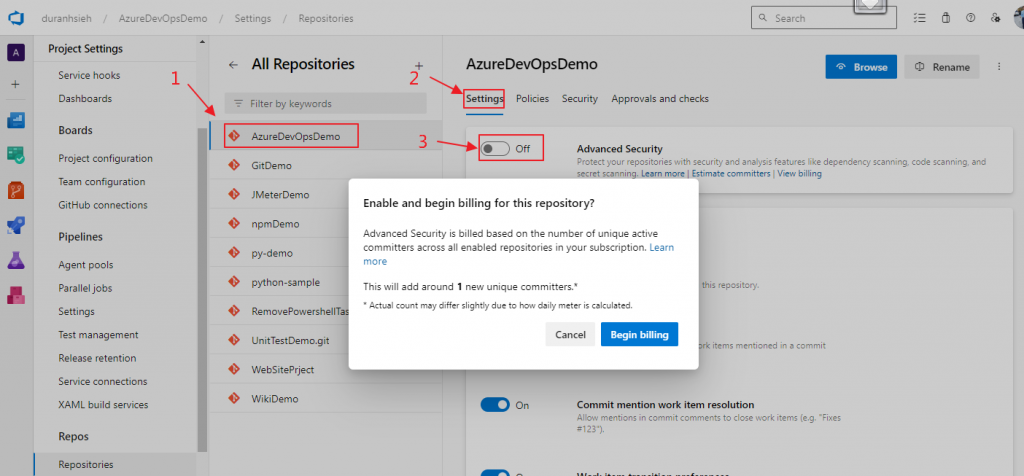The image size is (1024, 476).
Task: Click the py-demo repository icon
Action: click(x=233, y=253)
